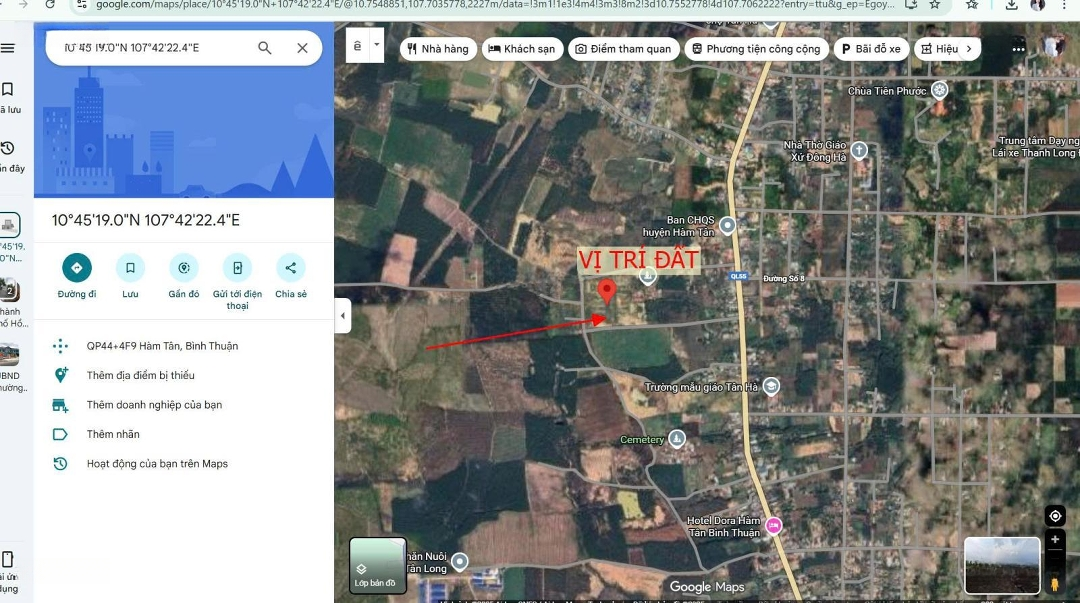Click the my-location target button
This screenshot has width=1080, height=603.
pyautogui.click(x=1055, y=516)
